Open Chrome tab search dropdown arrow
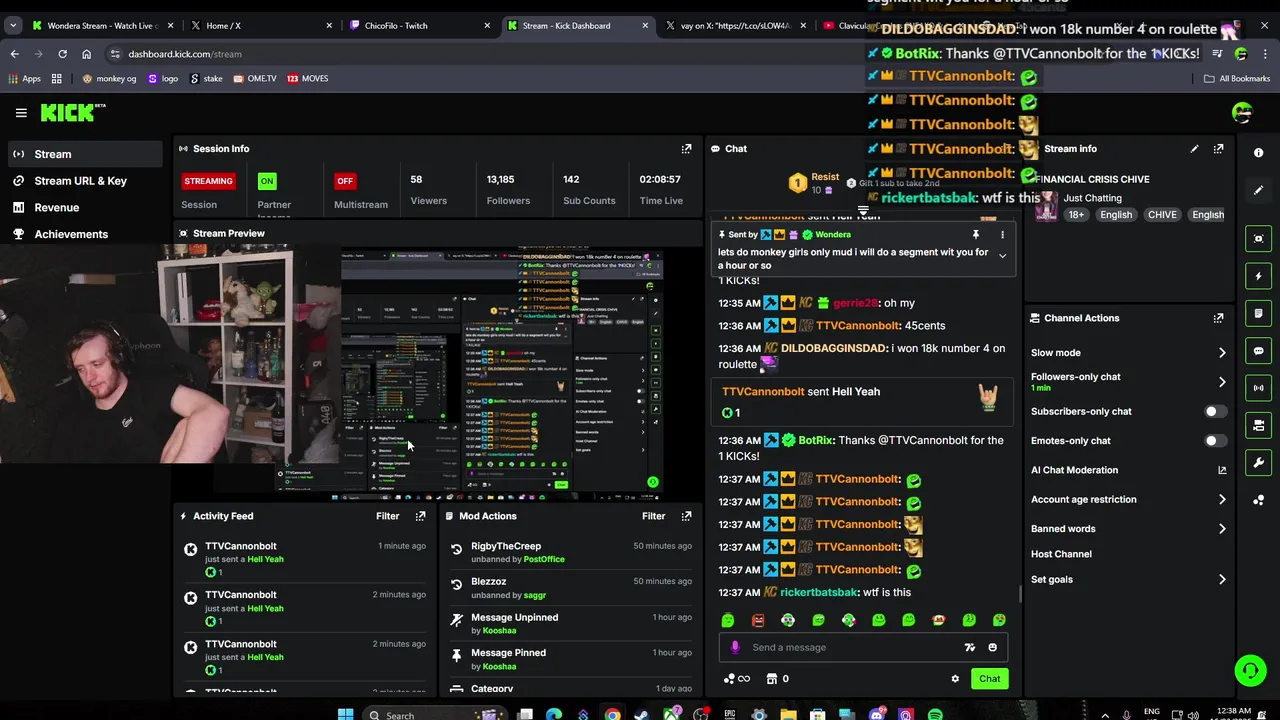1280x720 pixels. (13, 25)
